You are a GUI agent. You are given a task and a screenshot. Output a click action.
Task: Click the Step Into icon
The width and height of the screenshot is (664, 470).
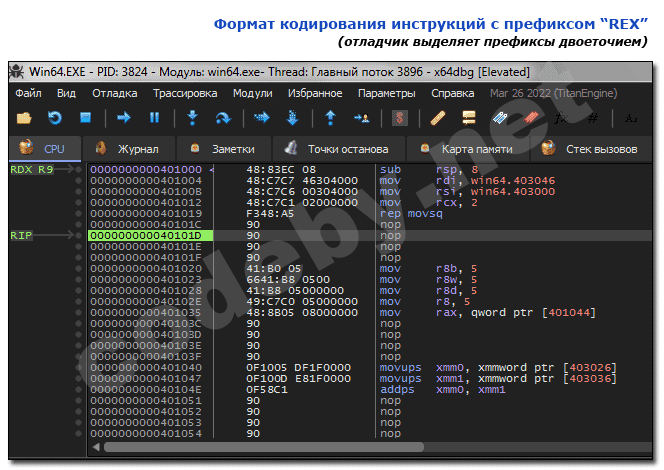point(193,117)
